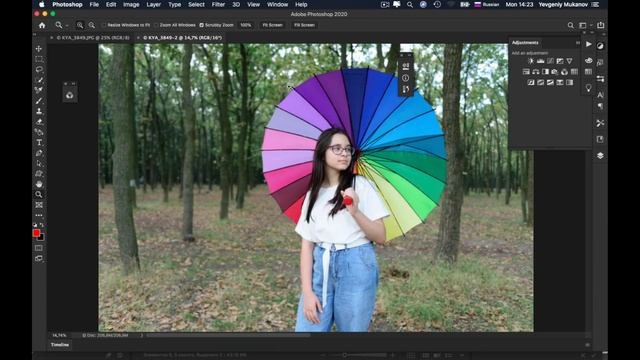Viewport: 640px width, 360px height.
Task: Uncheck Scrubby Zoom checkbox
Action: pos(201,25)
